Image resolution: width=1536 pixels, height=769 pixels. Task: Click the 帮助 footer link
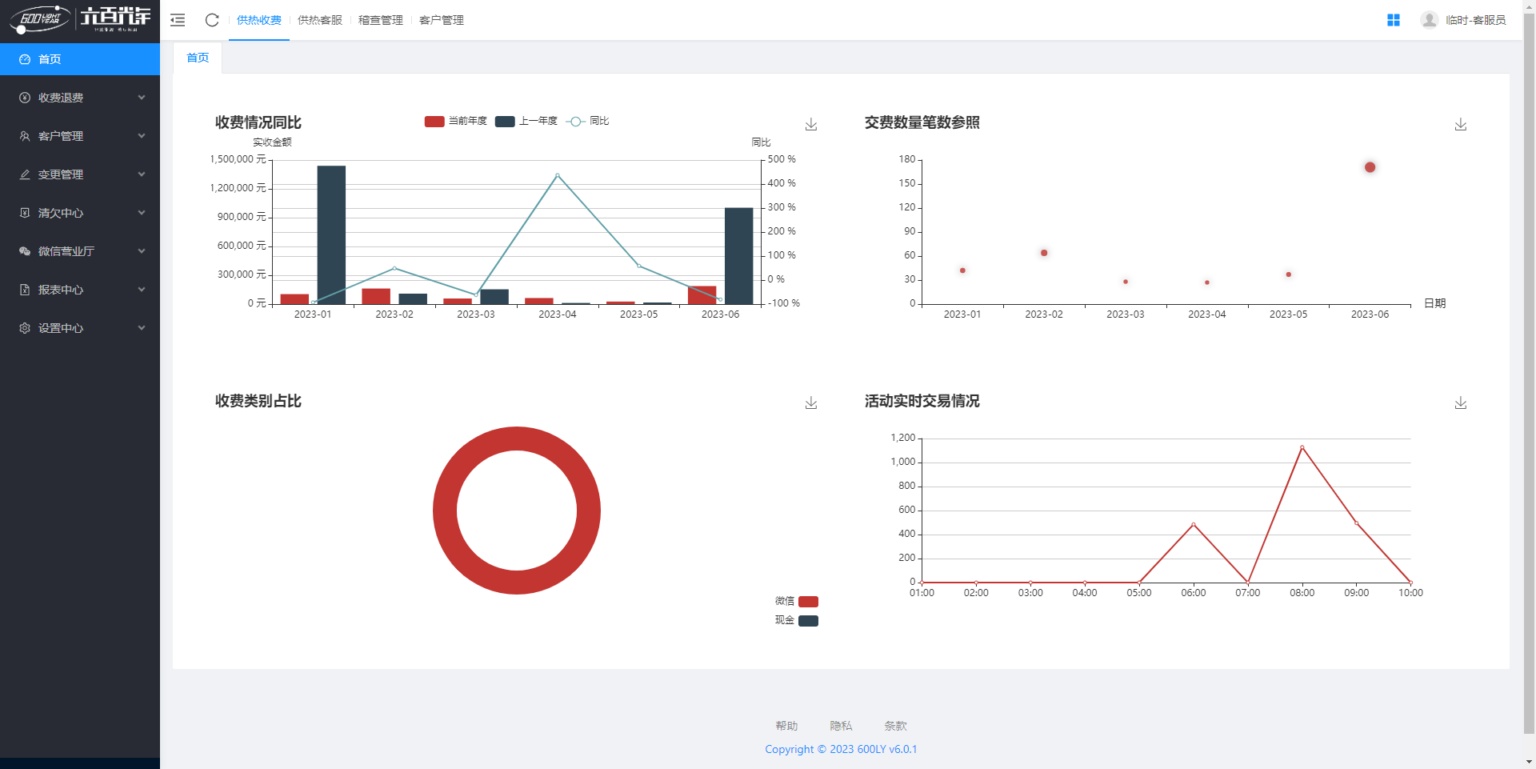click(786, 726)
